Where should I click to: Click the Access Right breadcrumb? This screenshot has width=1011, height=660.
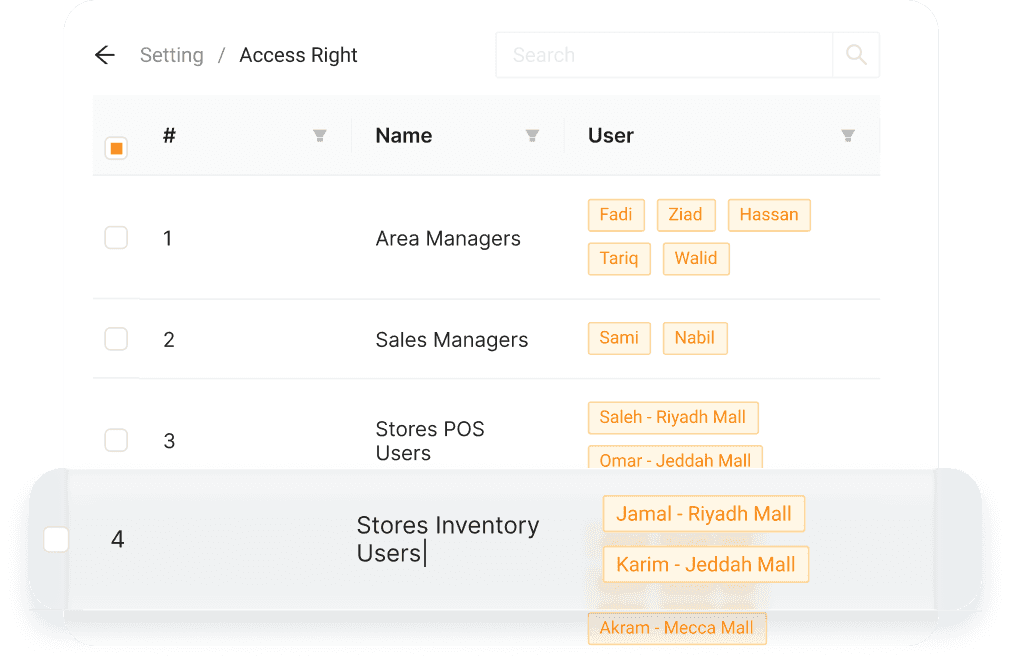click(x=297, y=55)
